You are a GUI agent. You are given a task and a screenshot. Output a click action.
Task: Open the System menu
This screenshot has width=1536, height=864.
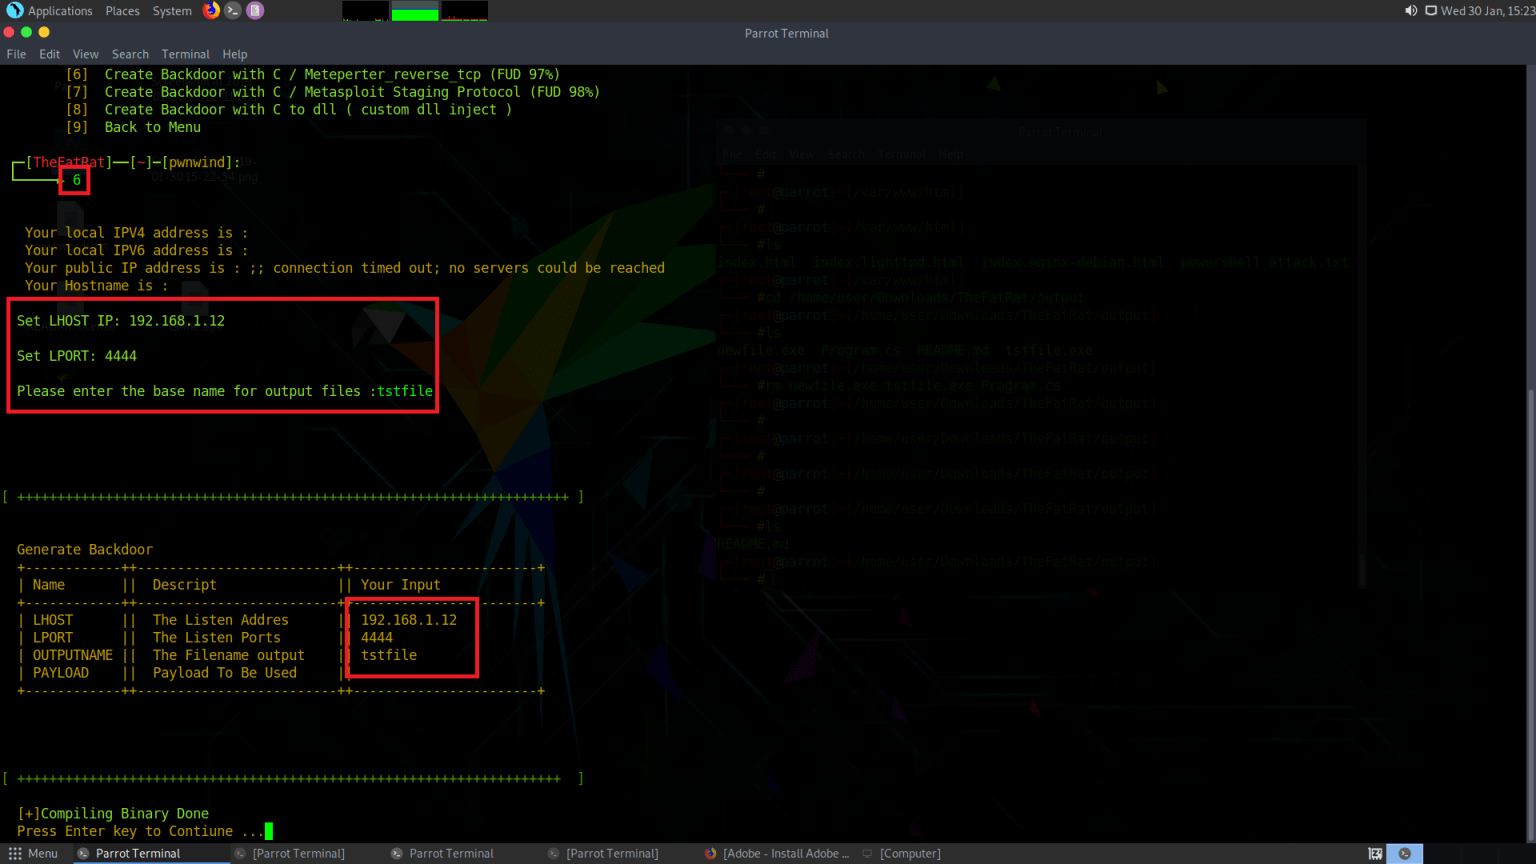[171, 11]
